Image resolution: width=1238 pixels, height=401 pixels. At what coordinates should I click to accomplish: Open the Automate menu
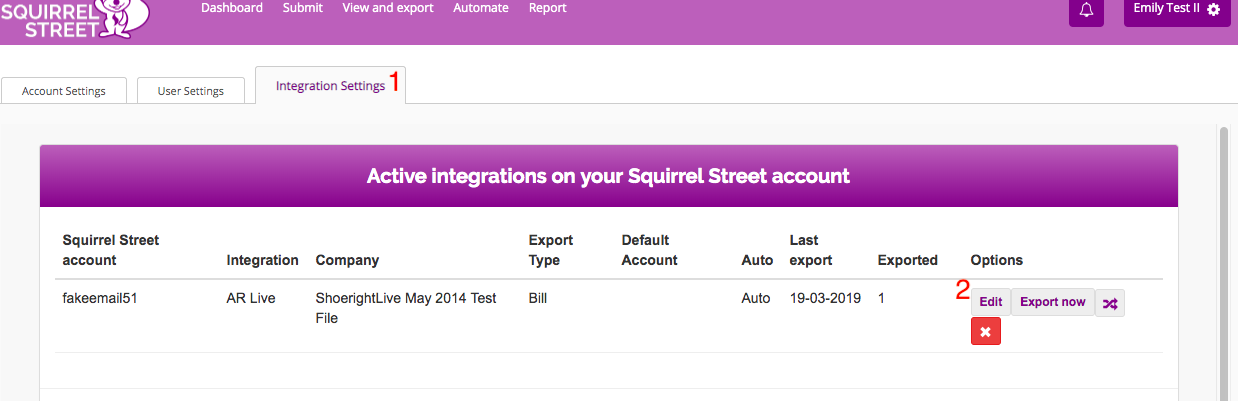(x=481, y=8)
